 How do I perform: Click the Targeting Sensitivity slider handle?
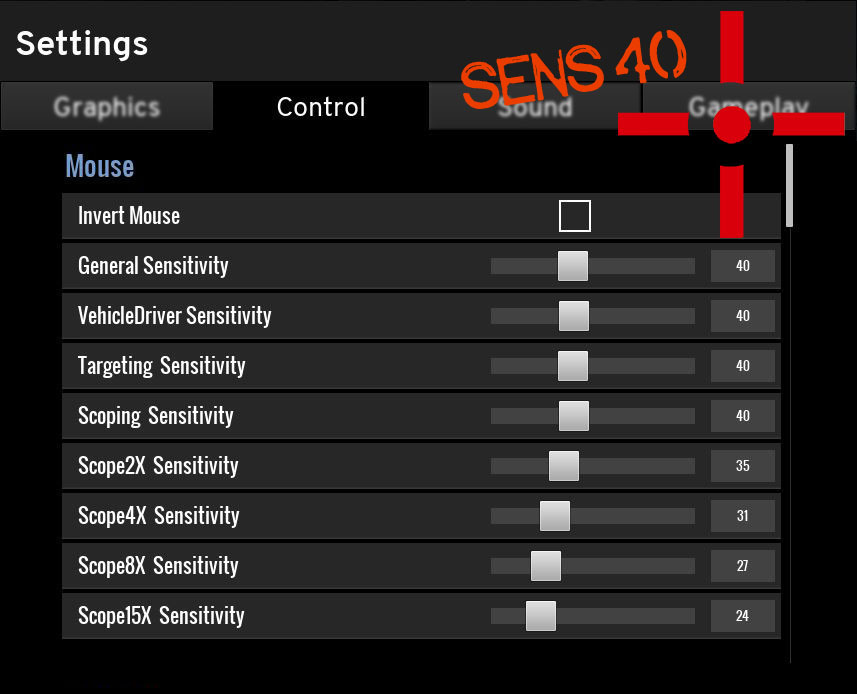(573, 366)
